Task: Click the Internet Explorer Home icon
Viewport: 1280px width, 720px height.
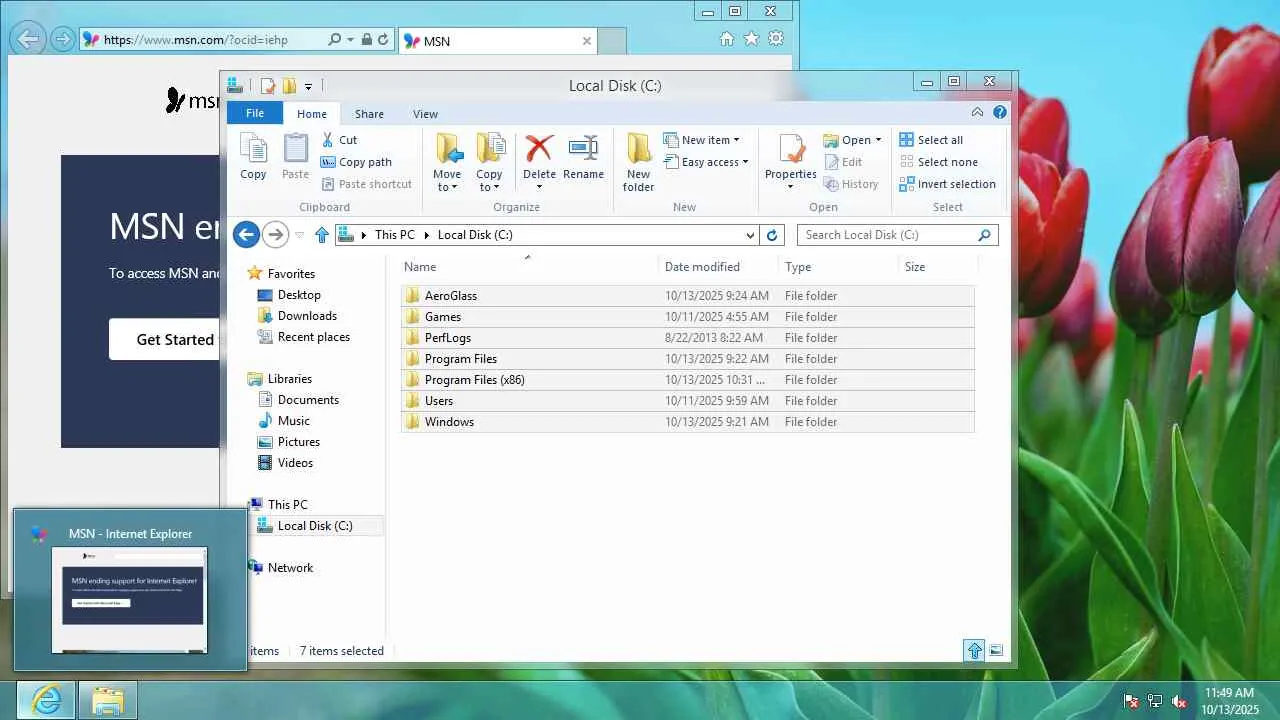Action: click(x=727, y=39)
